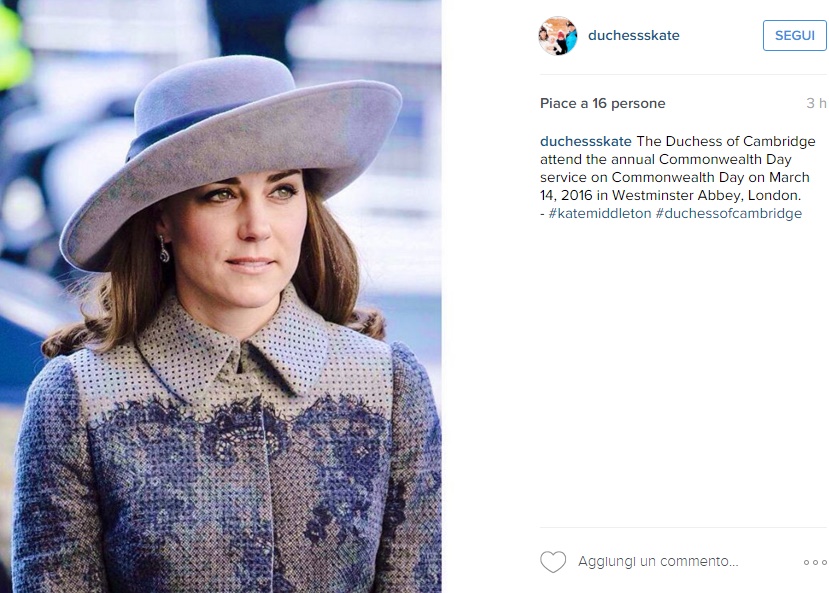Open the #katemiddleton hashtag
The height and width of the screenshot is (593, 829).
600,214
